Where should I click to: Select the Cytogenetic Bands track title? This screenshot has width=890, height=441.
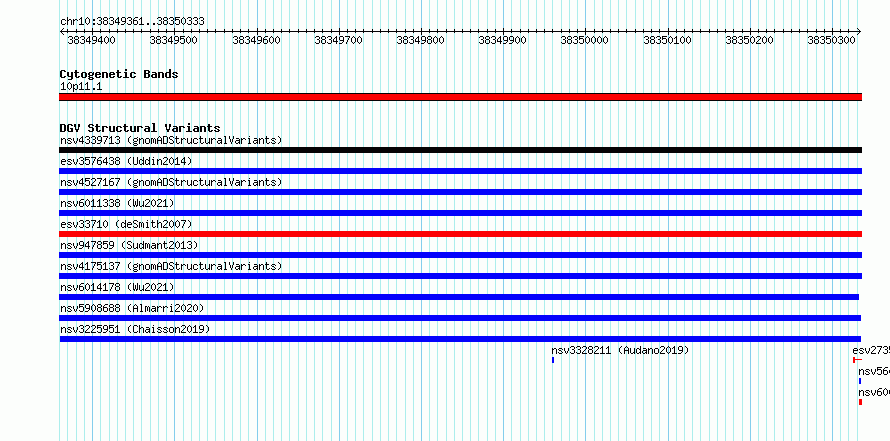pos(119,74)
